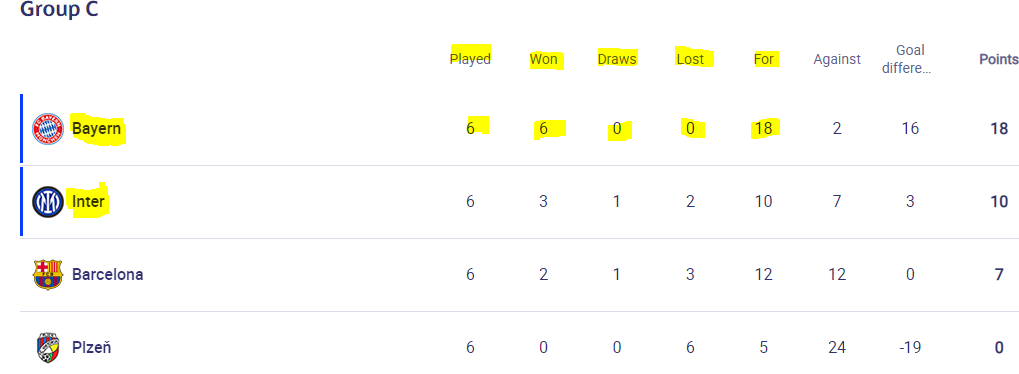Click the truncated Goal difference header
Viewport: 1019px width, 374px height.
(x=910, y=59)
